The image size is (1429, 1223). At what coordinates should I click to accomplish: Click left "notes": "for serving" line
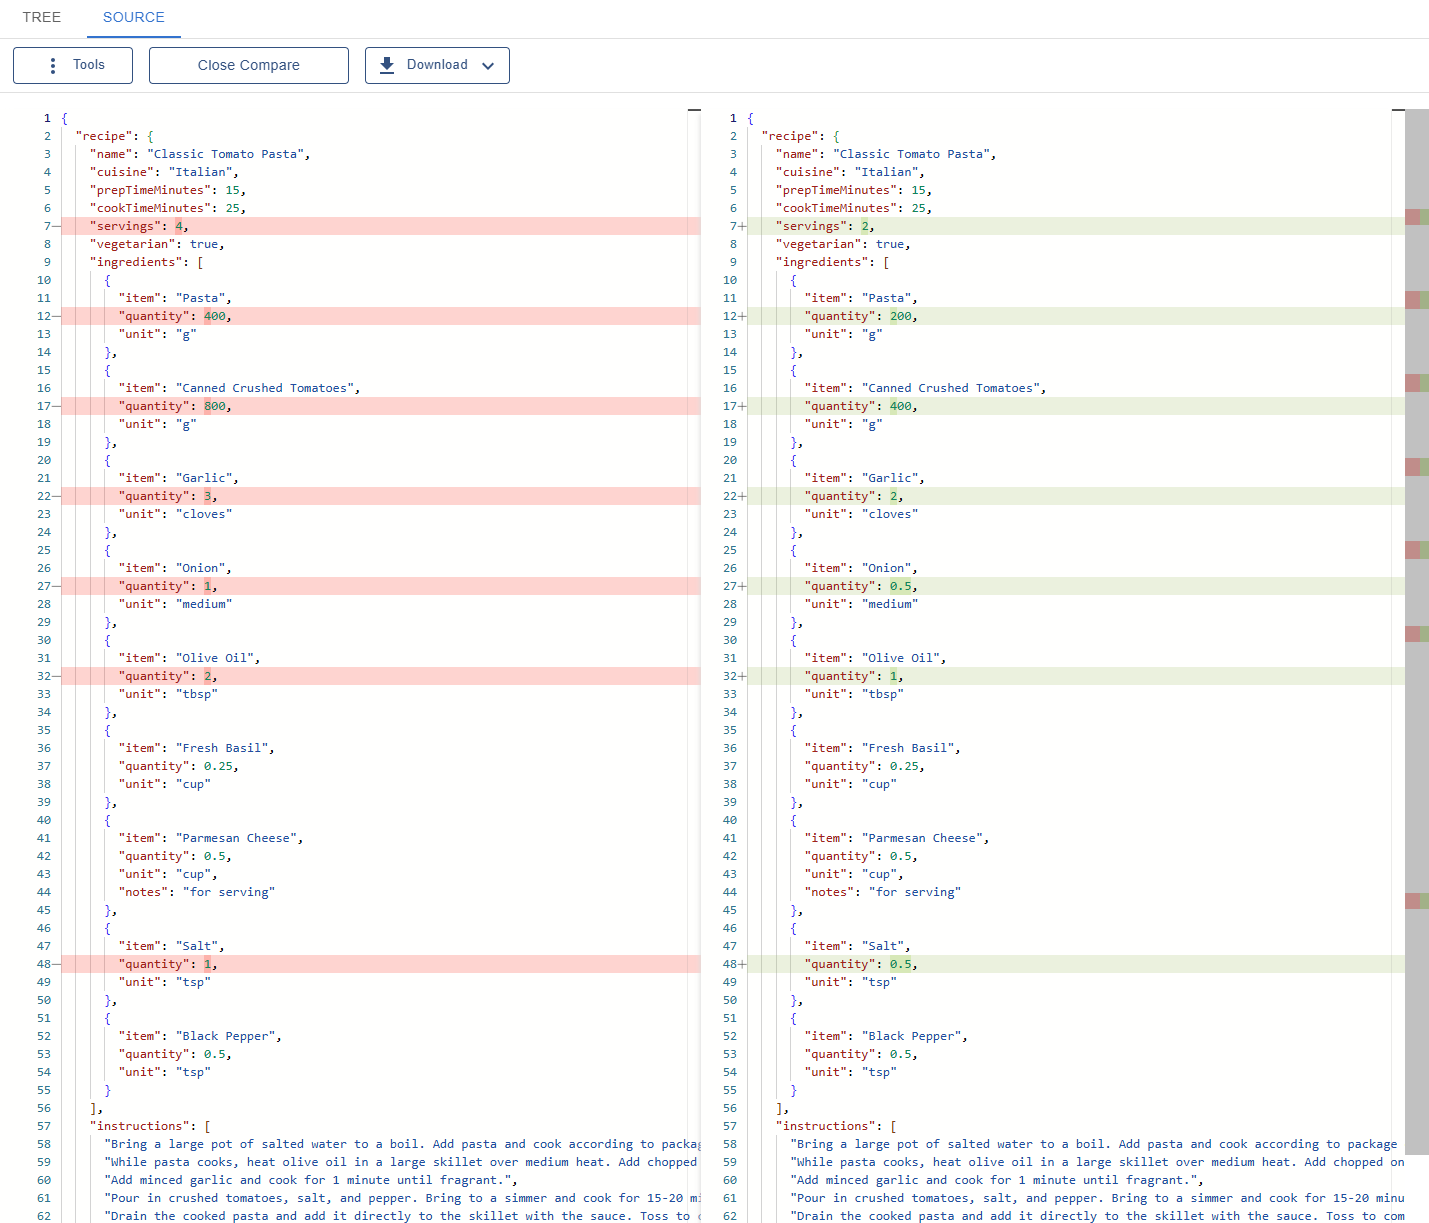pos(196,892)
